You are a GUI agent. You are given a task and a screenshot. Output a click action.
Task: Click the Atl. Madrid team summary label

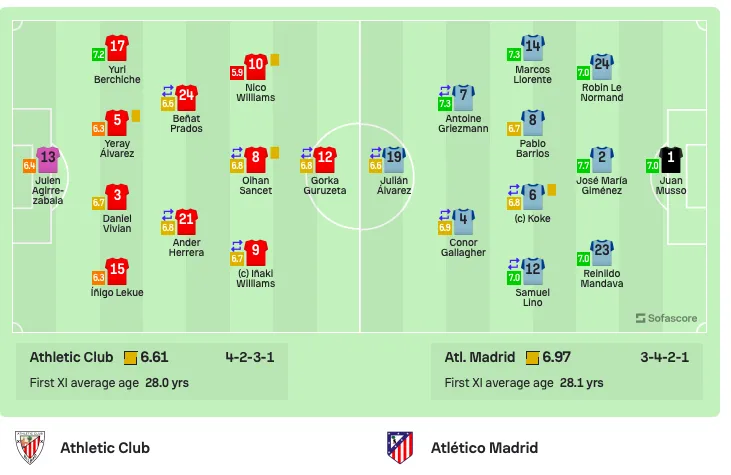click(480, 357)
